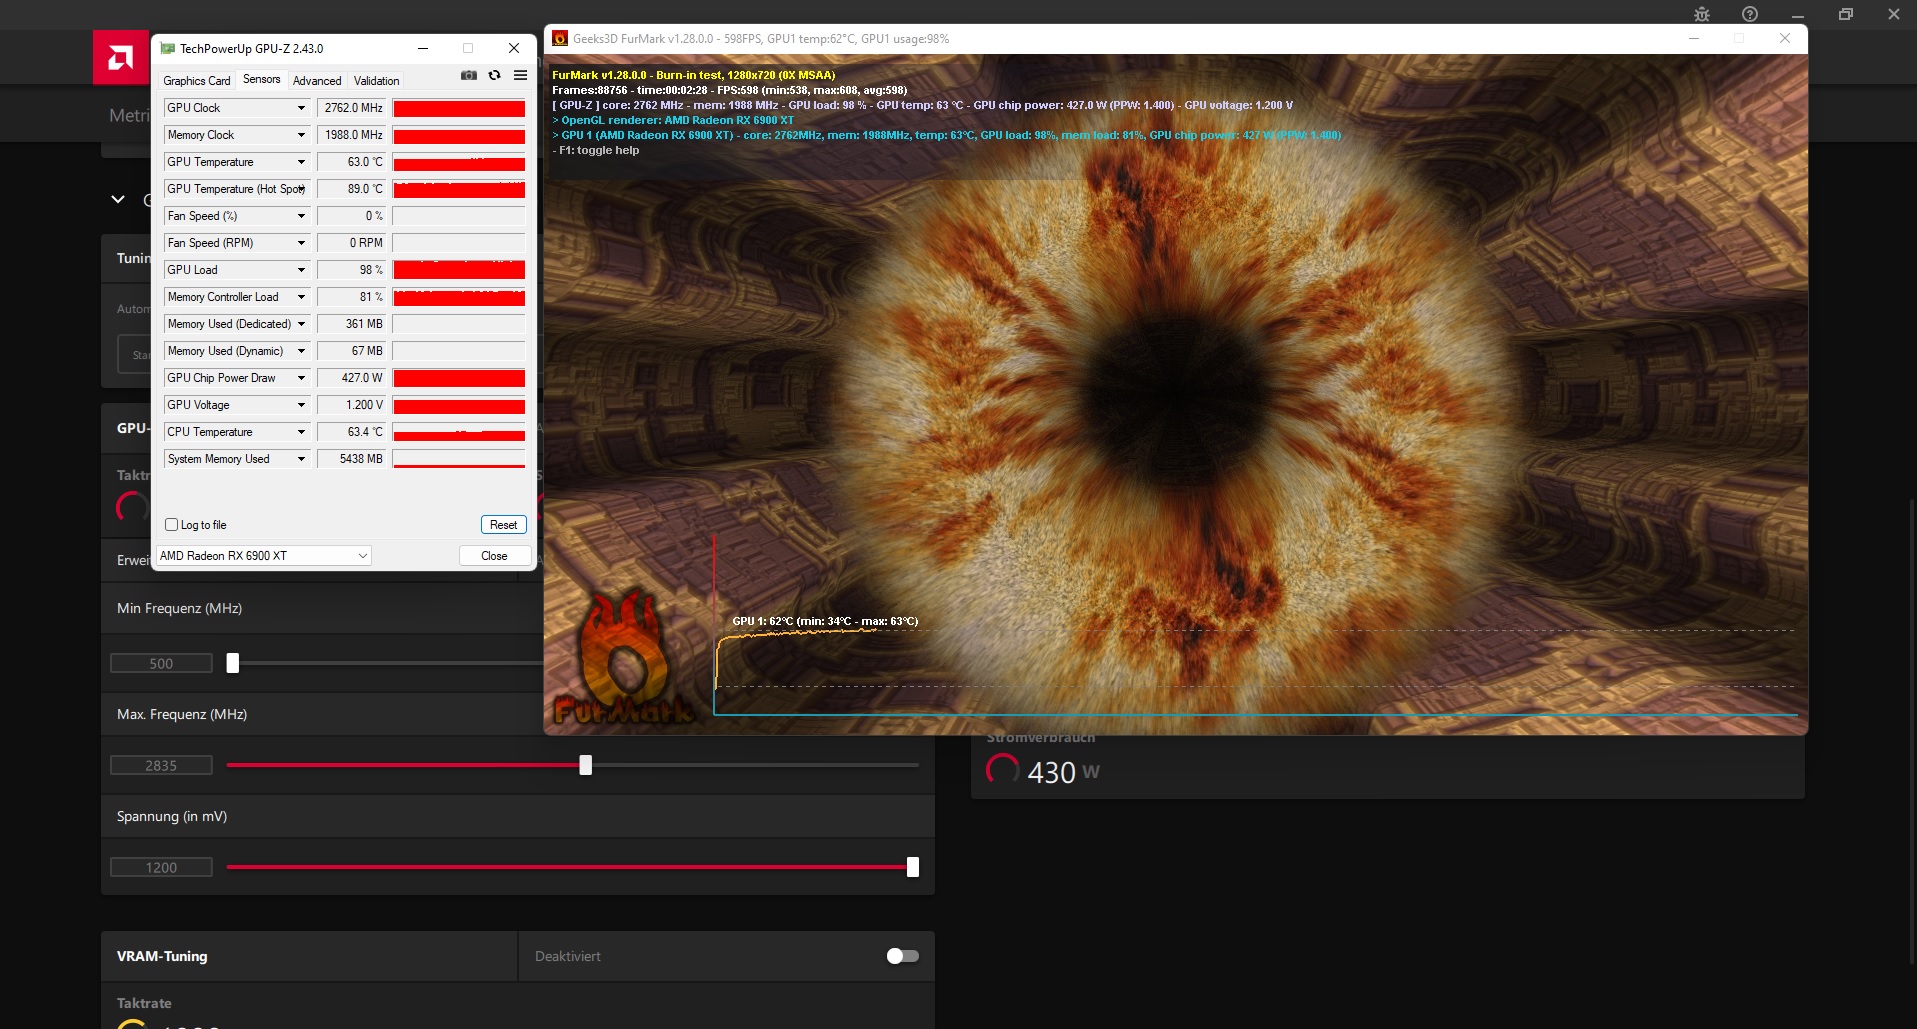Viewport: 1917px width, 1029px height.
Task: Click the GPU Temperature 63.0 °C value
Action: coord(352,162)
